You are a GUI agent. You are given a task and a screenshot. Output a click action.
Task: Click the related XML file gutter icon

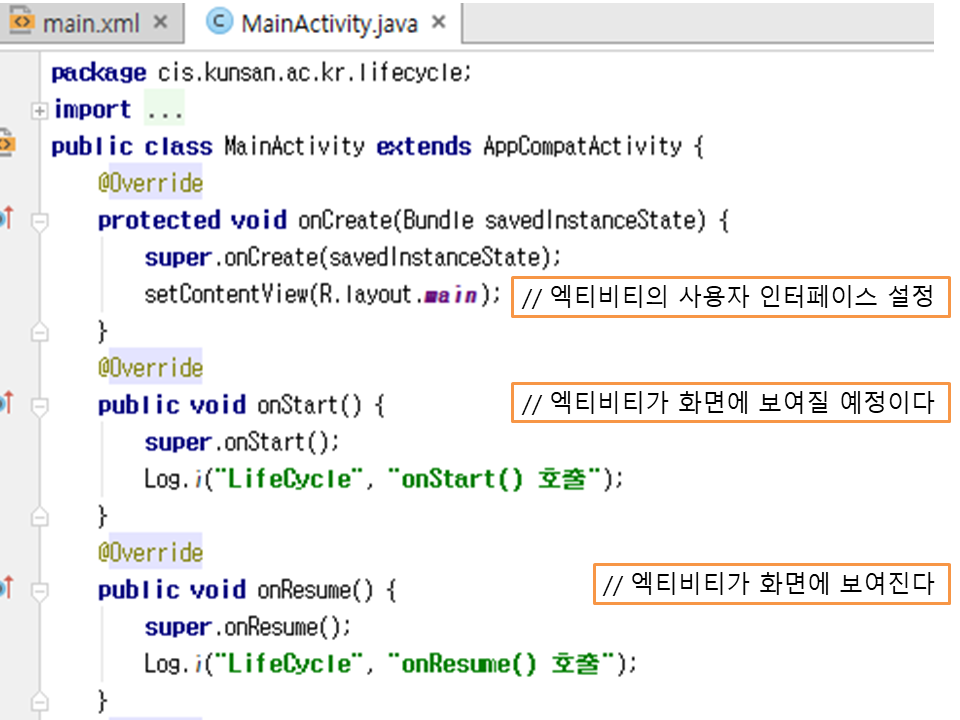(7, 145)
